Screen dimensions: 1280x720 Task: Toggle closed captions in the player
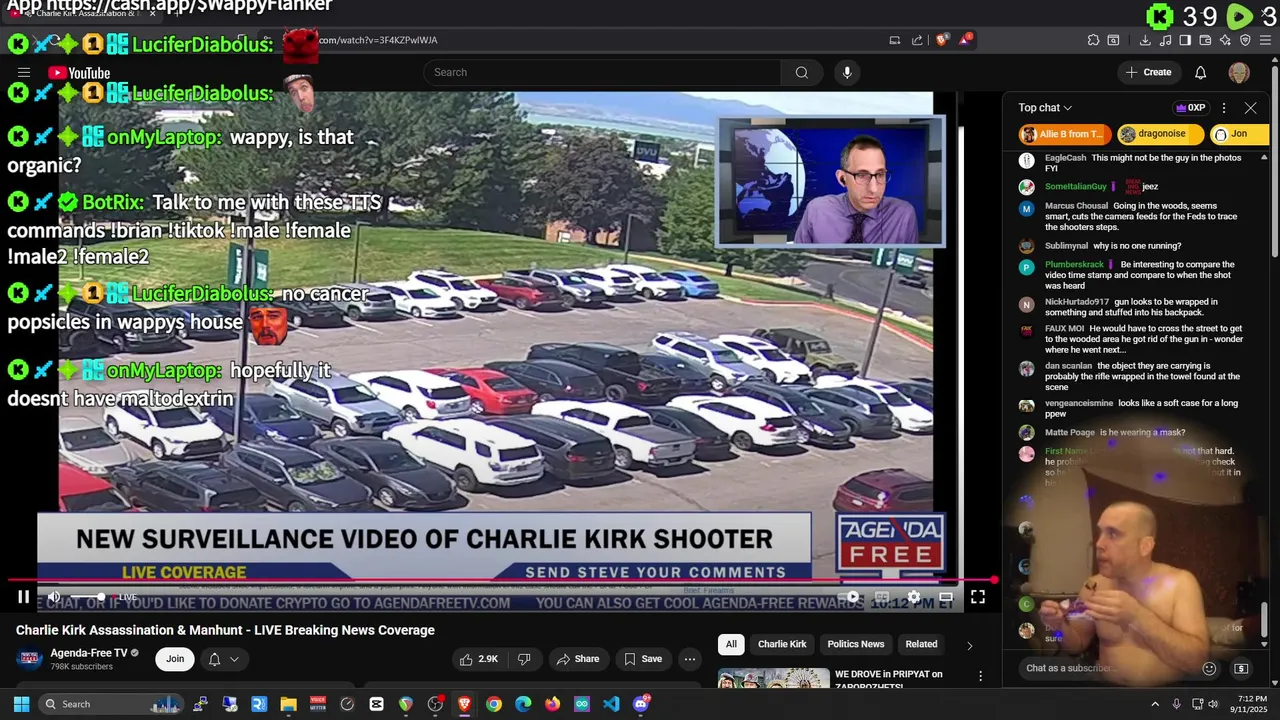coord(883,597)
